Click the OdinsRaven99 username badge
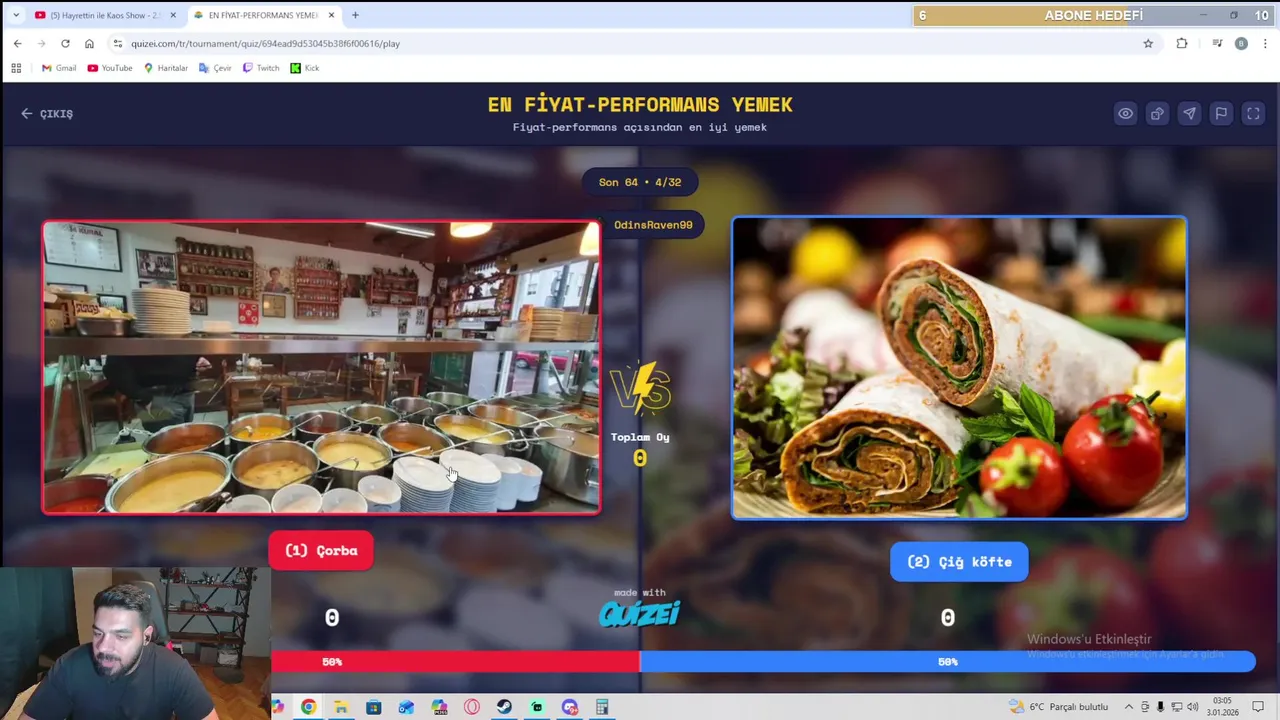Image resolution: width=1280 pixels, height=720 pixels. pyautogui.click(x=653, y=225)
